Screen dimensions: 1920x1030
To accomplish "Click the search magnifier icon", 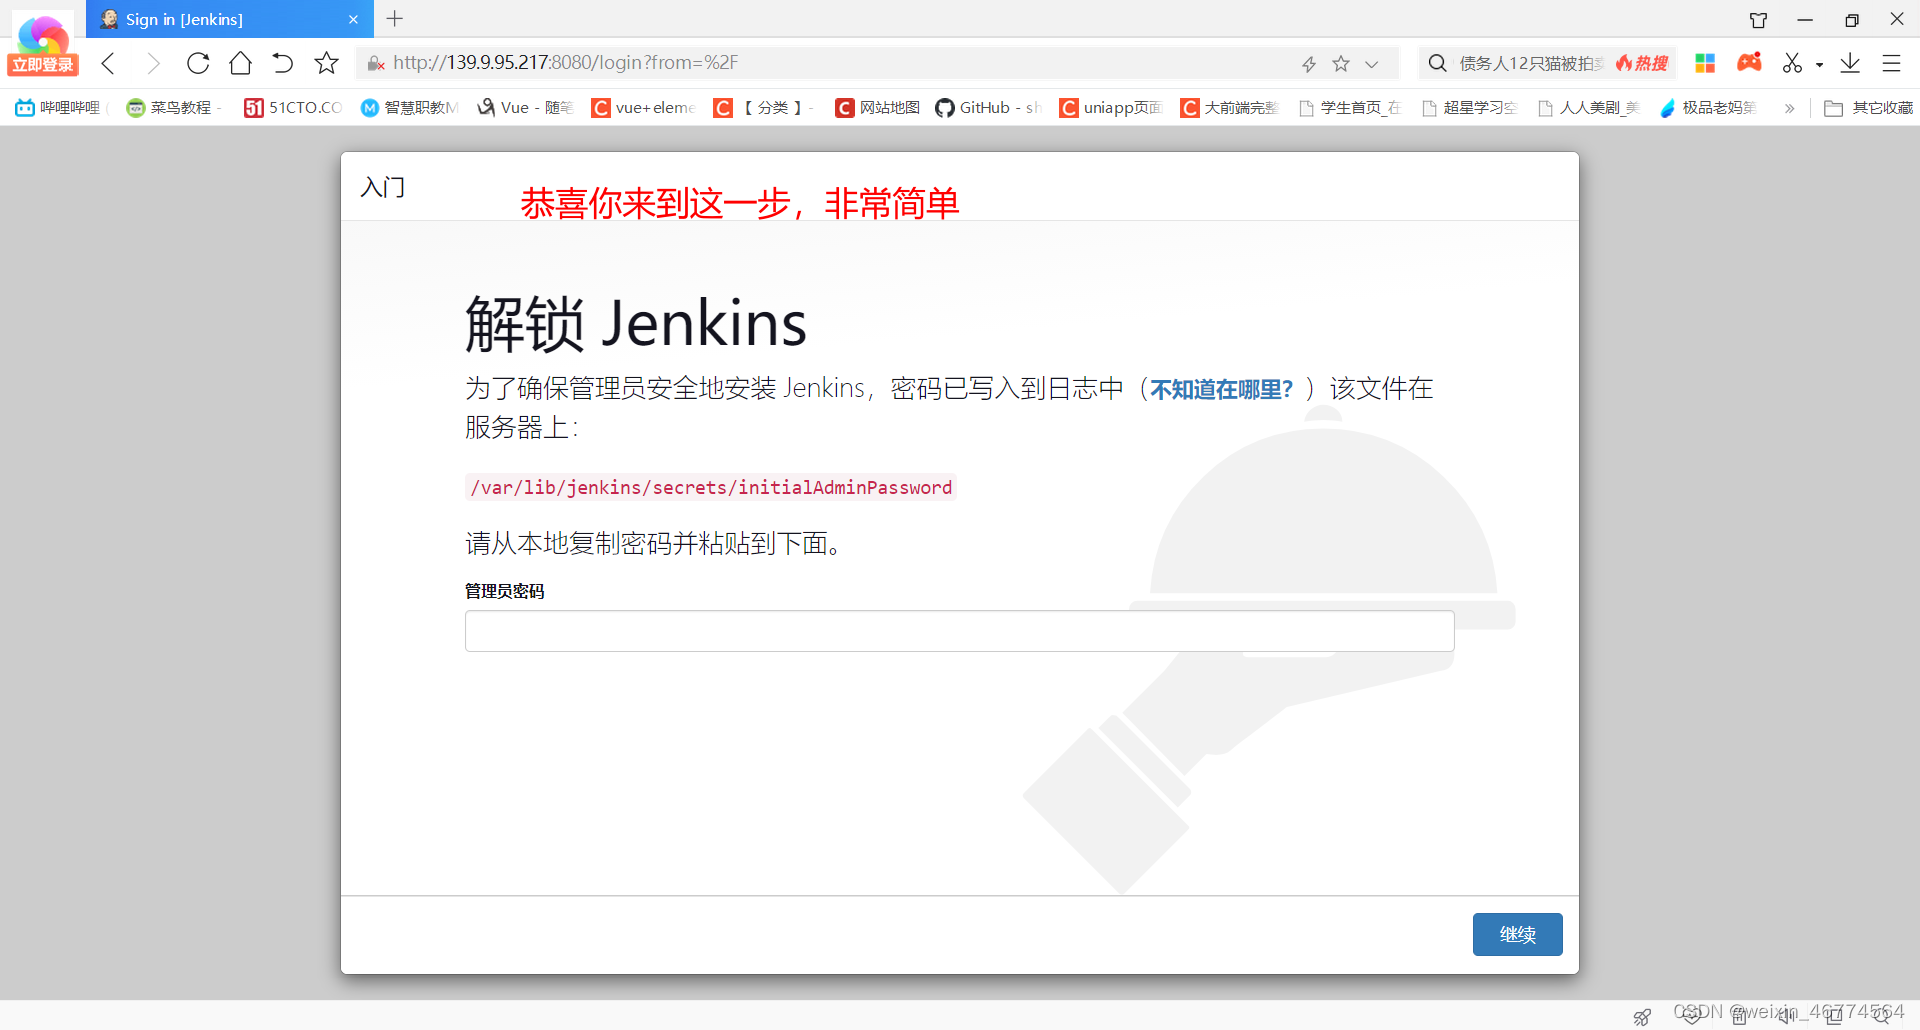I will point(1437,63).
